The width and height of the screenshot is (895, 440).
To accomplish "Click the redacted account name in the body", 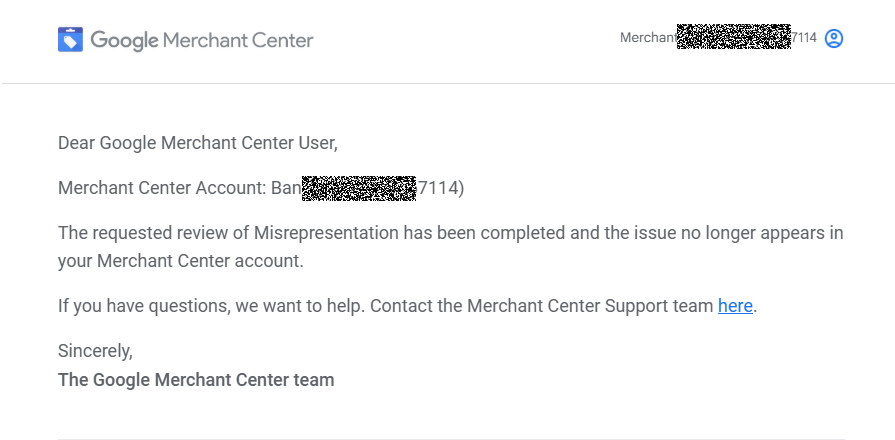I will point(358,188).
